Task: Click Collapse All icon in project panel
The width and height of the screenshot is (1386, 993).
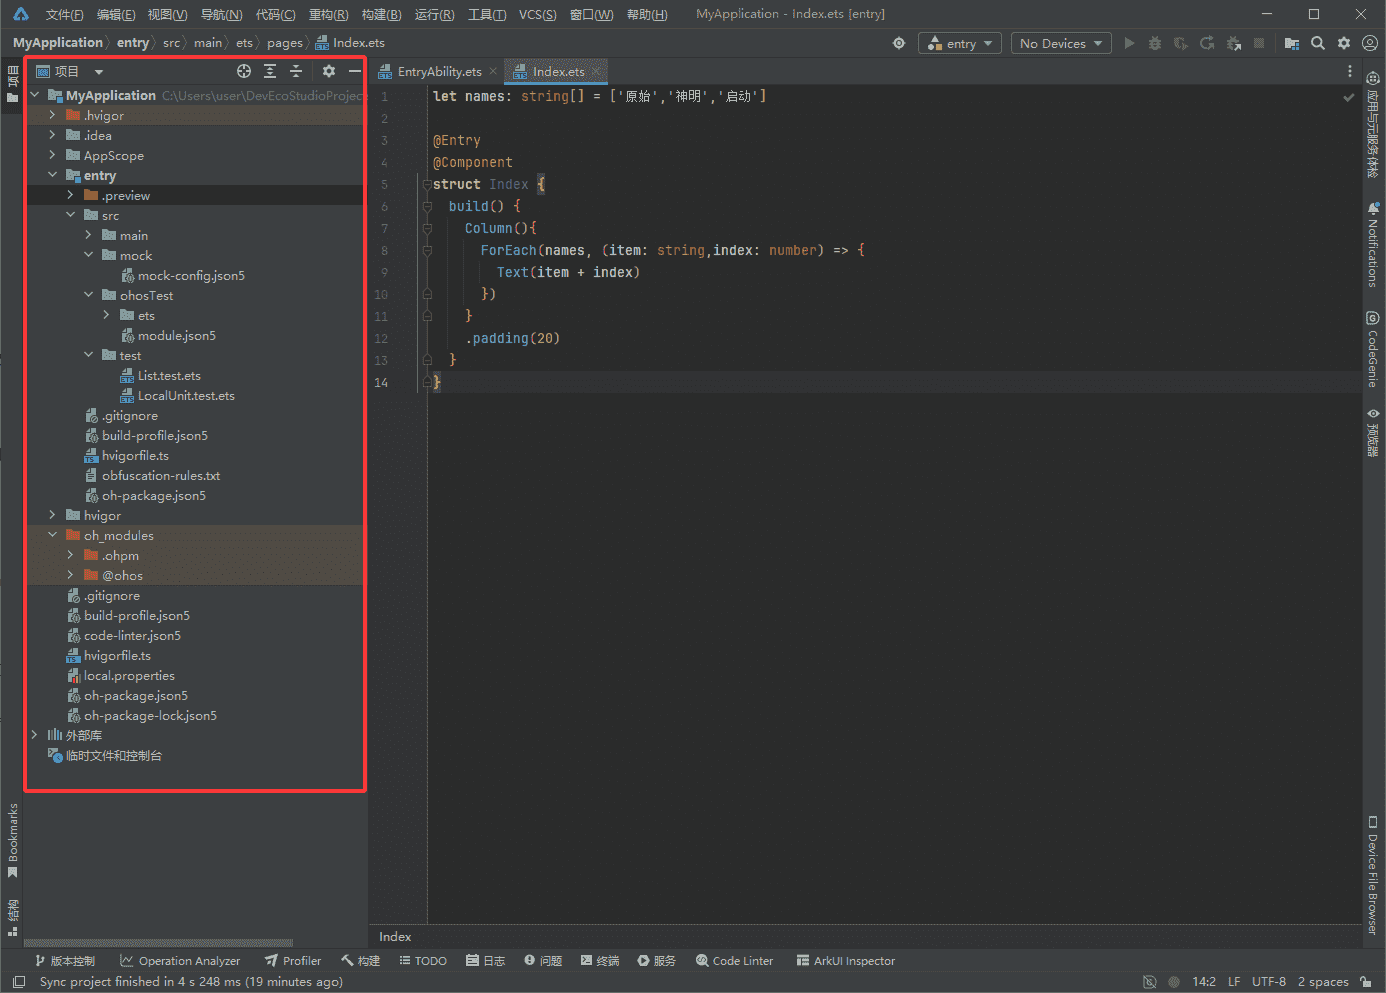Action: click(296, 71)
